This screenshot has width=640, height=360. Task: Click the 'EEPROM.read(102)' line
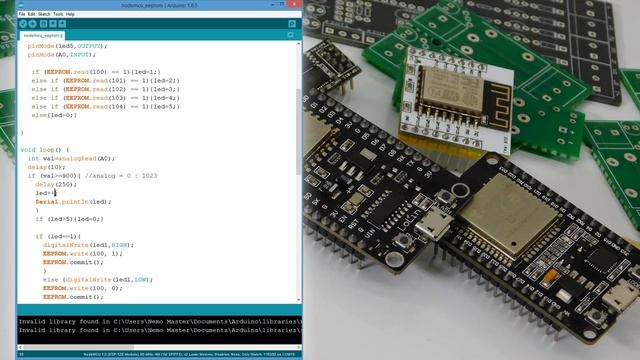[x=105, y=89]
